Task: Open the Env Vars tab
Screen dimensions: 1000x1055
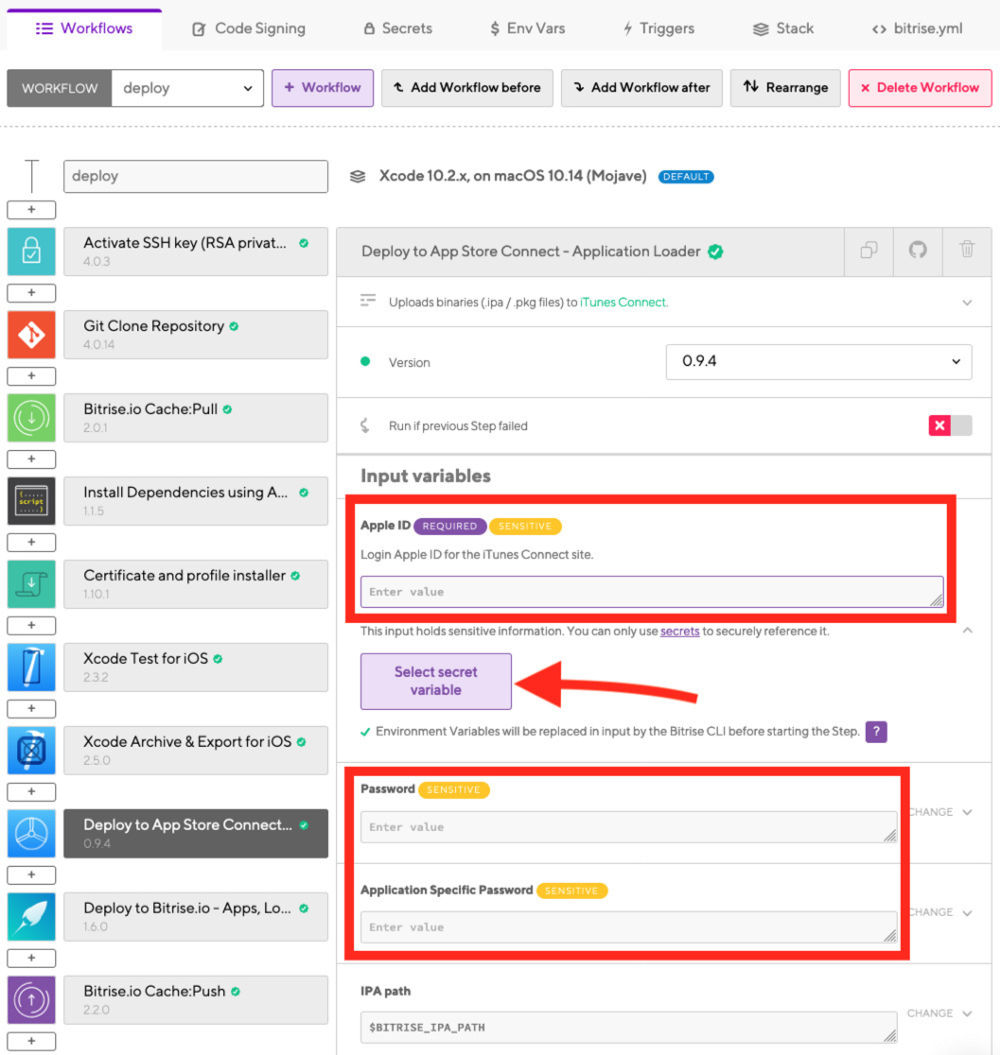Action: [528, 29]
